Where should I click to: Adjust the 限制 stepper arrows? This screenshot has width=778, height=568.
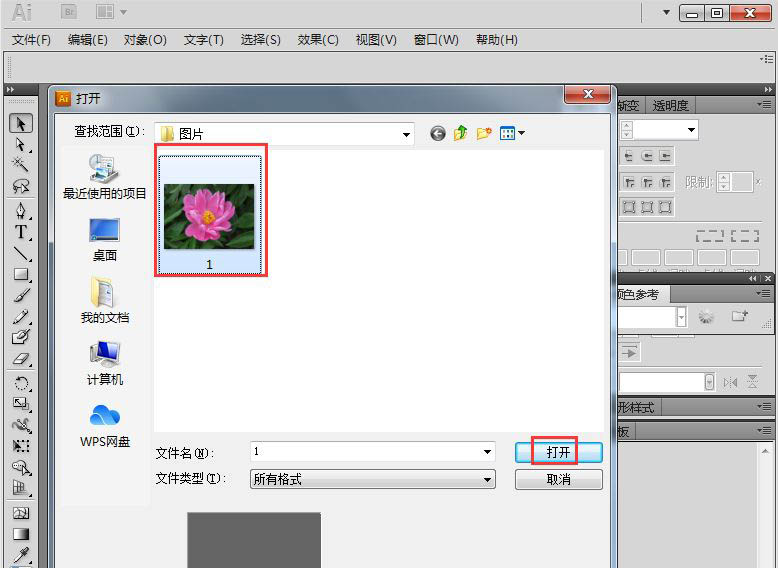[724, 182]
